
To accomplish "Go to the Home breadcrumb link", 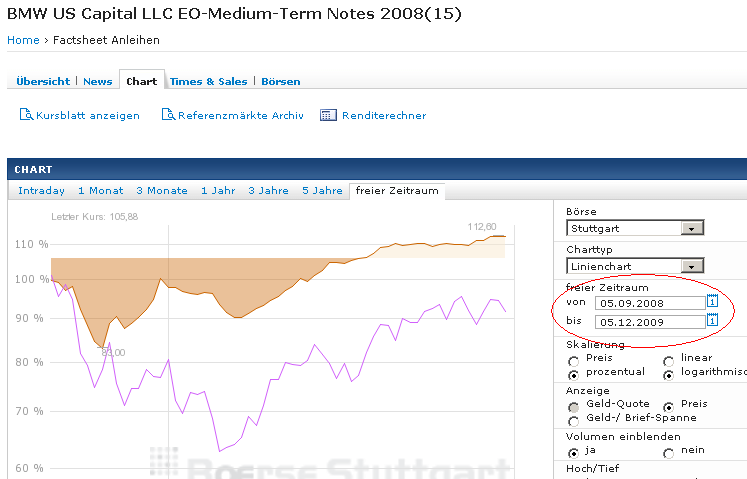I will [23, 40].
